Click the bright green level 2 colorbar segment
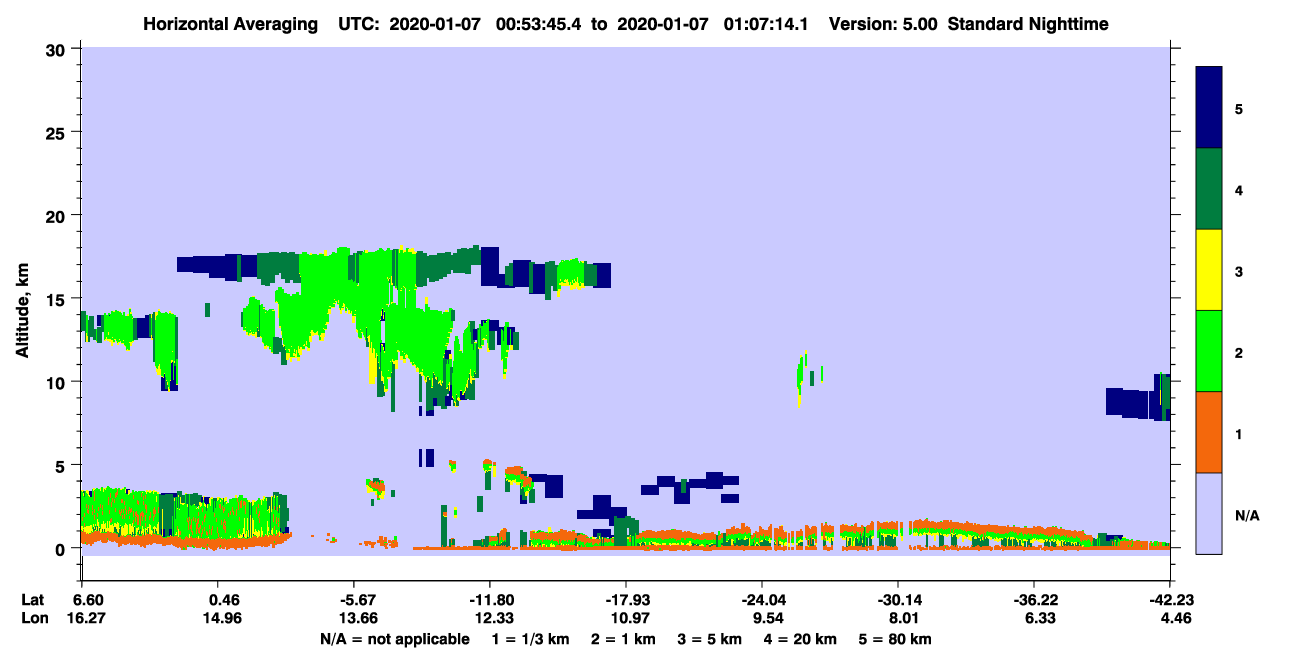This screenshot has width=1300, height=667. pos(1209,351)
